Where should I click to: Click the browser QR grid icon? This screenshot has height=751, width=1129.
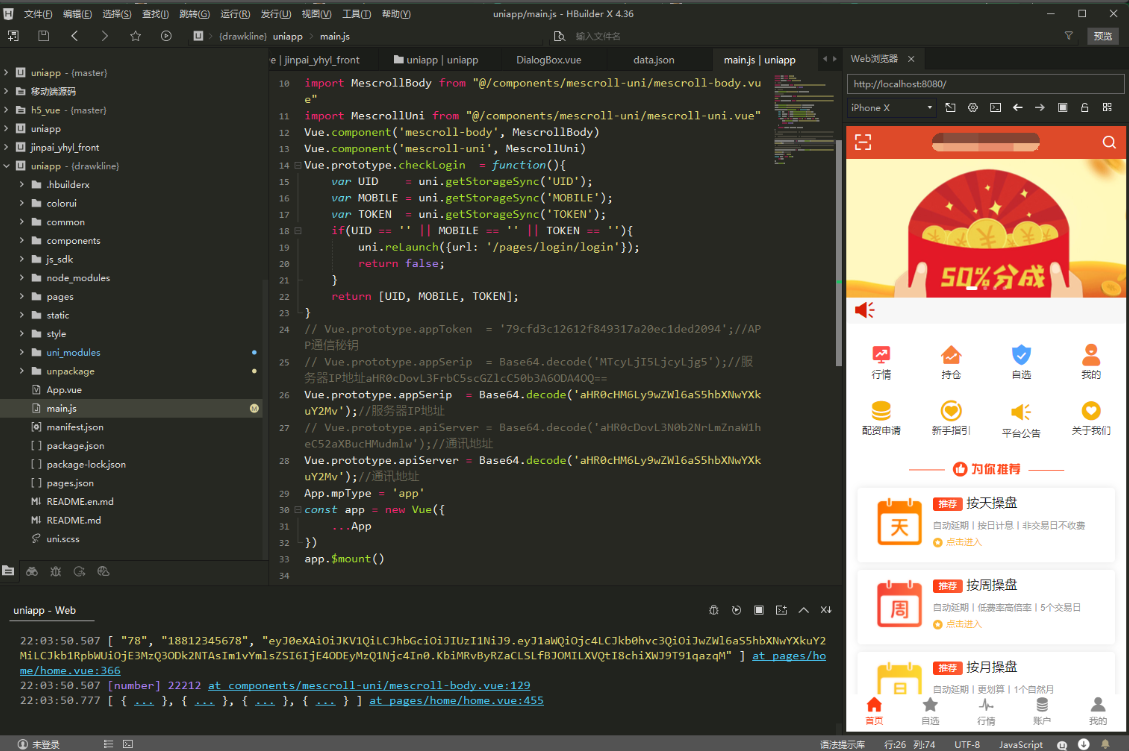point(1107,107)
